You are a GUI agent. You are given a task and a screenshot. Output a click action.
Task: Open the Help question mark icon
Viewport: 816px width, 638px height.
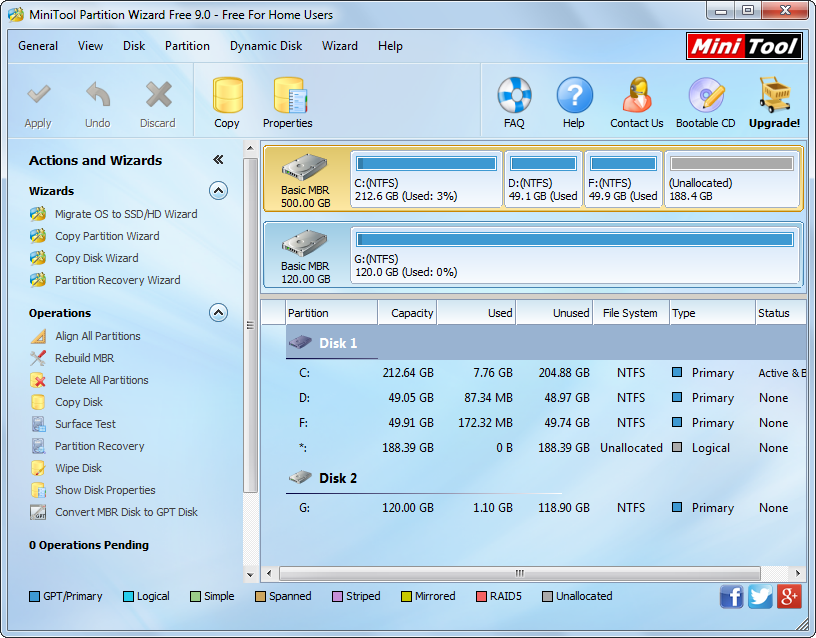pos(574,95)
